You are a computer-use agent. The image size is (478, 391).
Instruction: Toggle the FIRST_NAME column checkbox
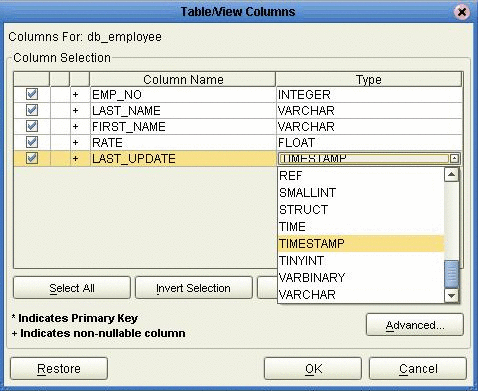32,126
